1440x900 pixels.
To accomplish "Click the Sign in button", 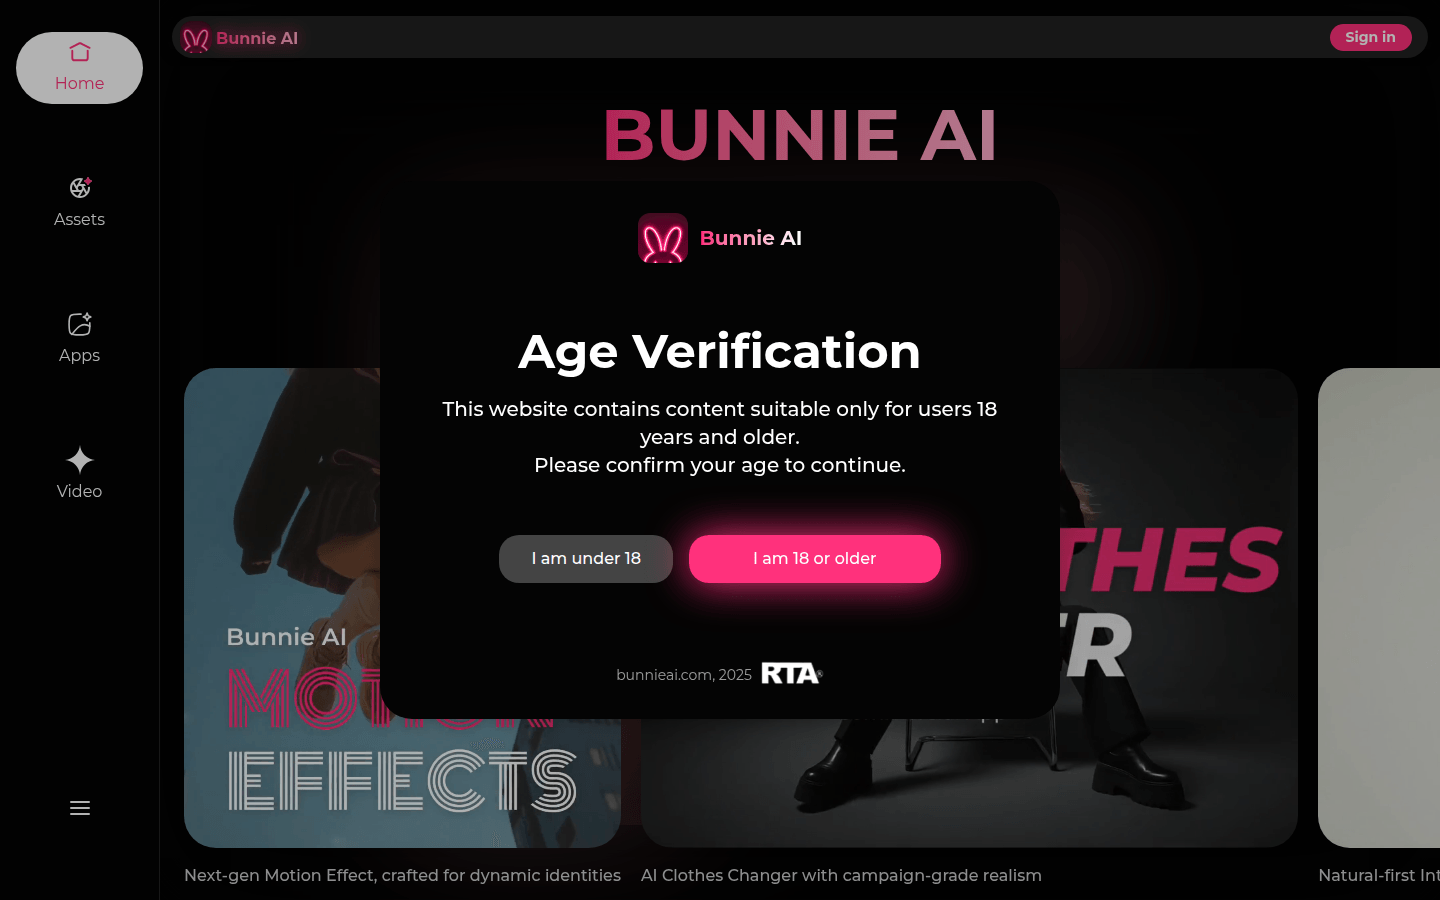I will [x=1370, y=37].
